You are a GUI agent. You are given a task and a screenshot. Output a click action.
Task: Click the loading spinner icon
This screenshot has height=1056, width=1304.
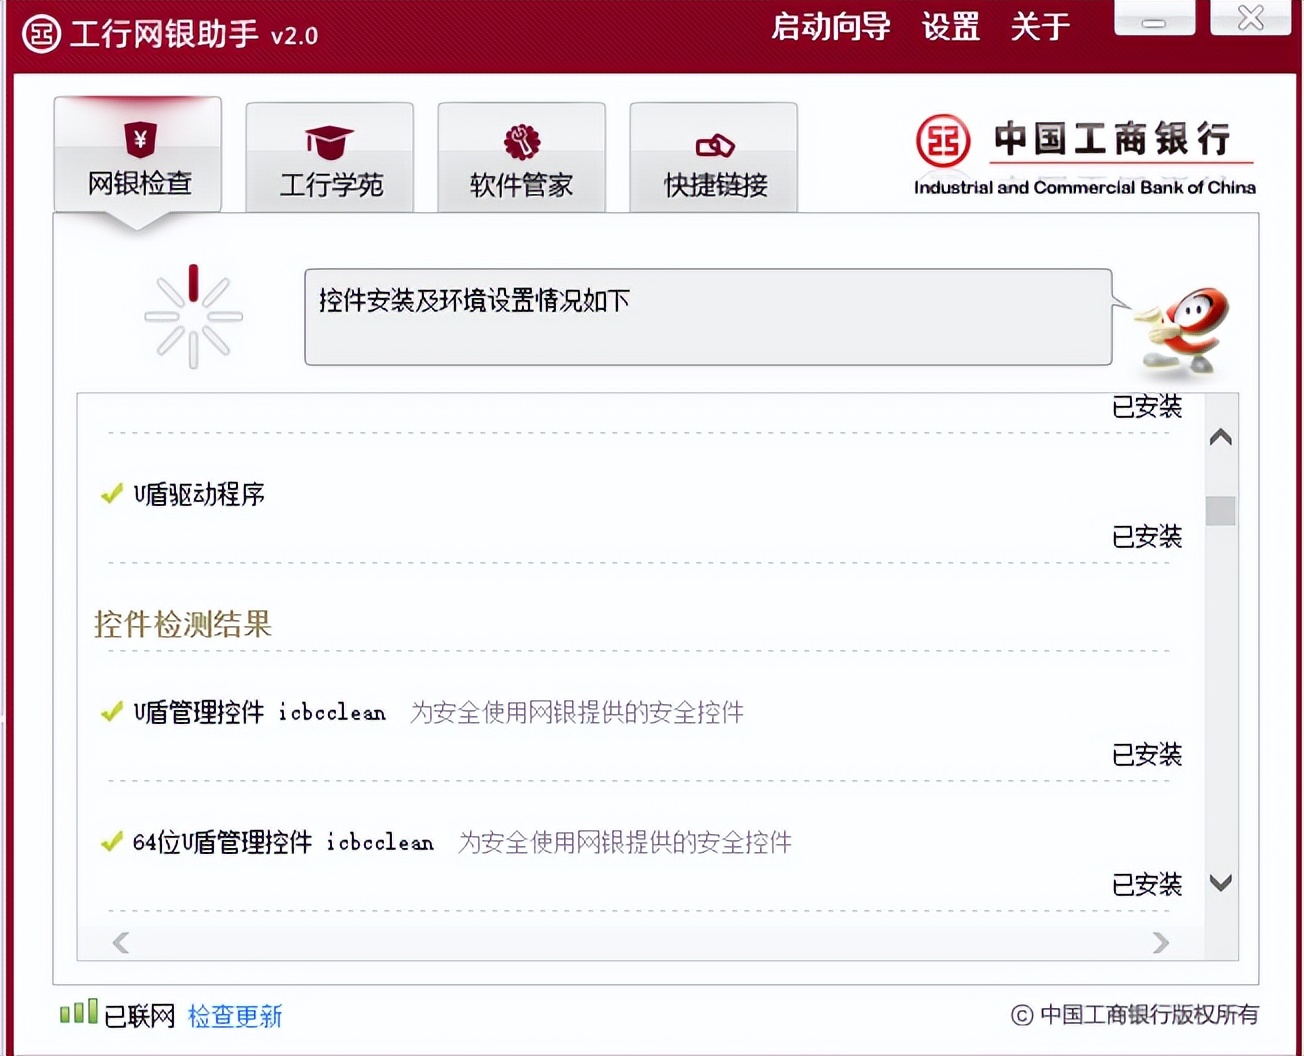tap(192, 315)
